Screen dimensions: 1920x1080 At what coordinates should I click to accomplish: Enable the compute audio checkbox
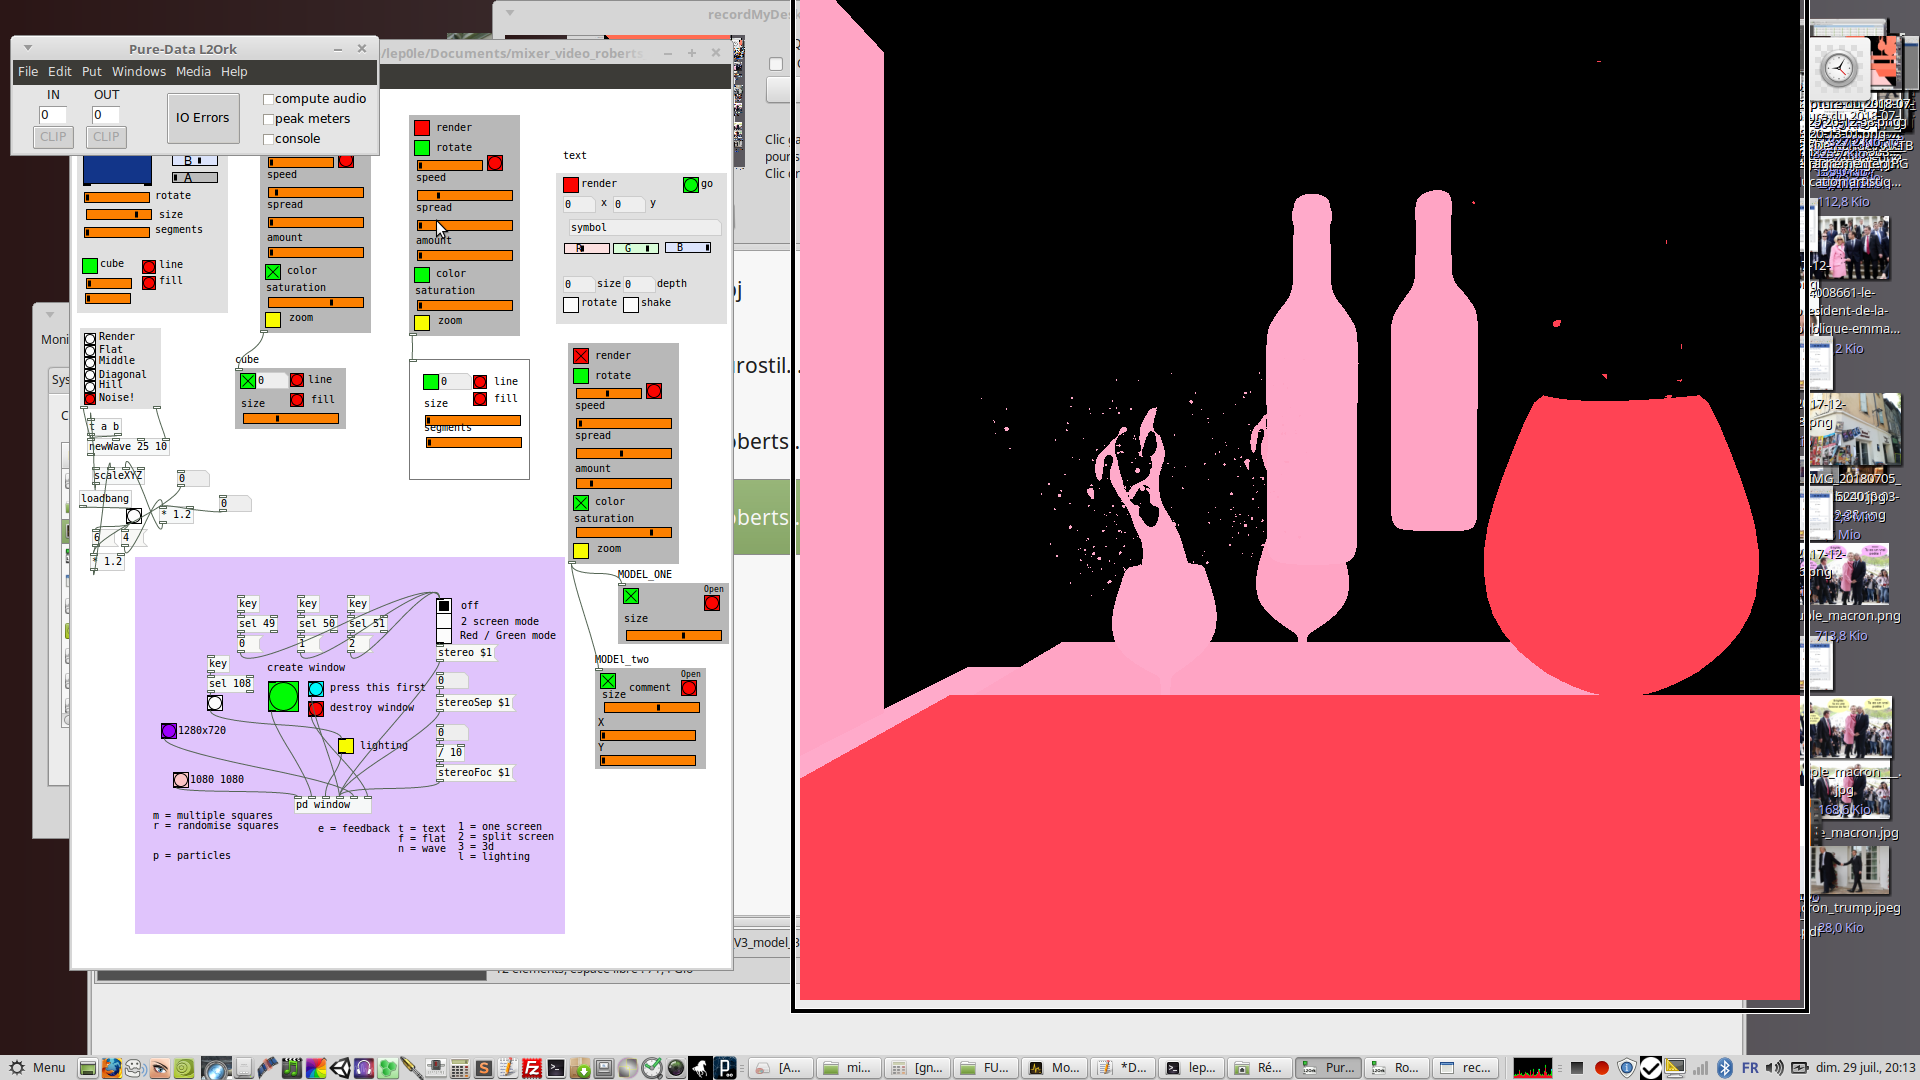[x=268, y=99]
